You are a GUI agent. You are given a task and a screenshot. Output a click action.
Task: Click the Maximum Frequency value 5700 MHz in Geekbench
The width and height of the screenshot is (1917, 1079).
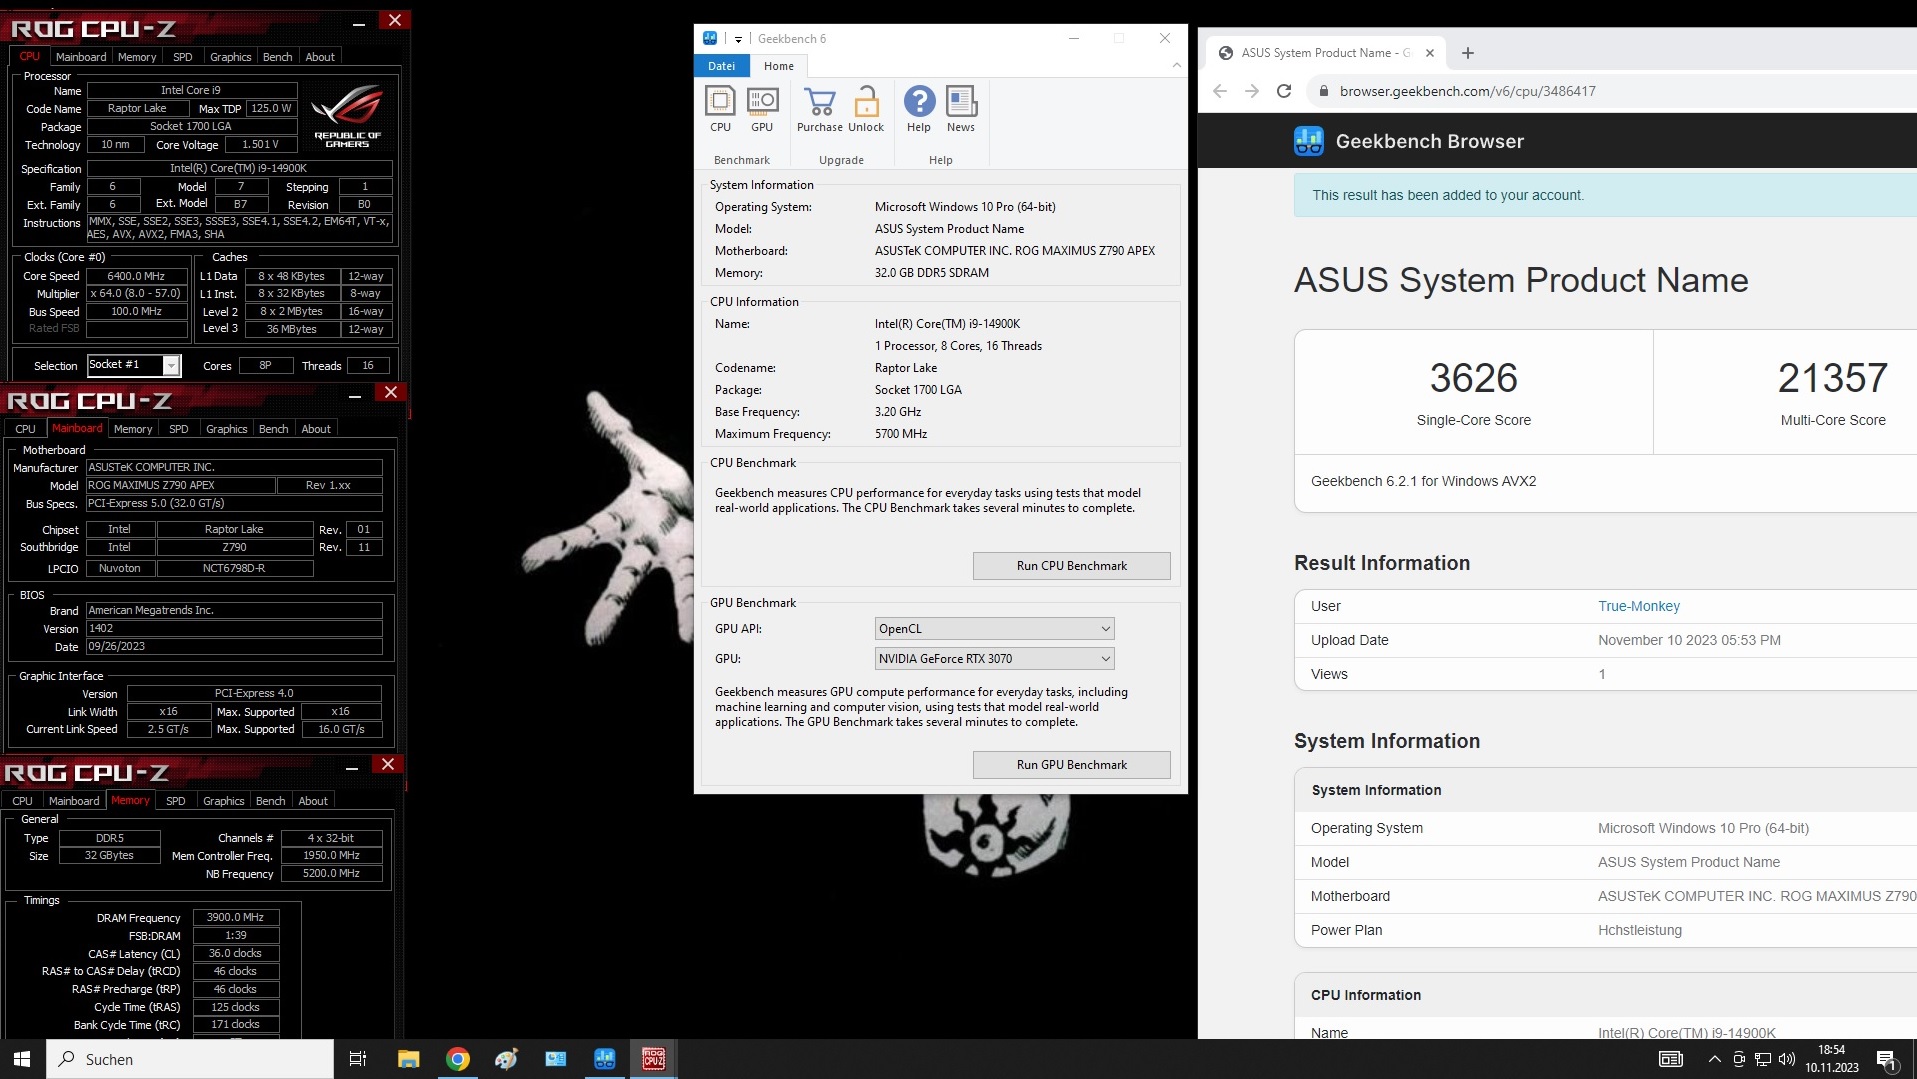[x=901, y=434]
